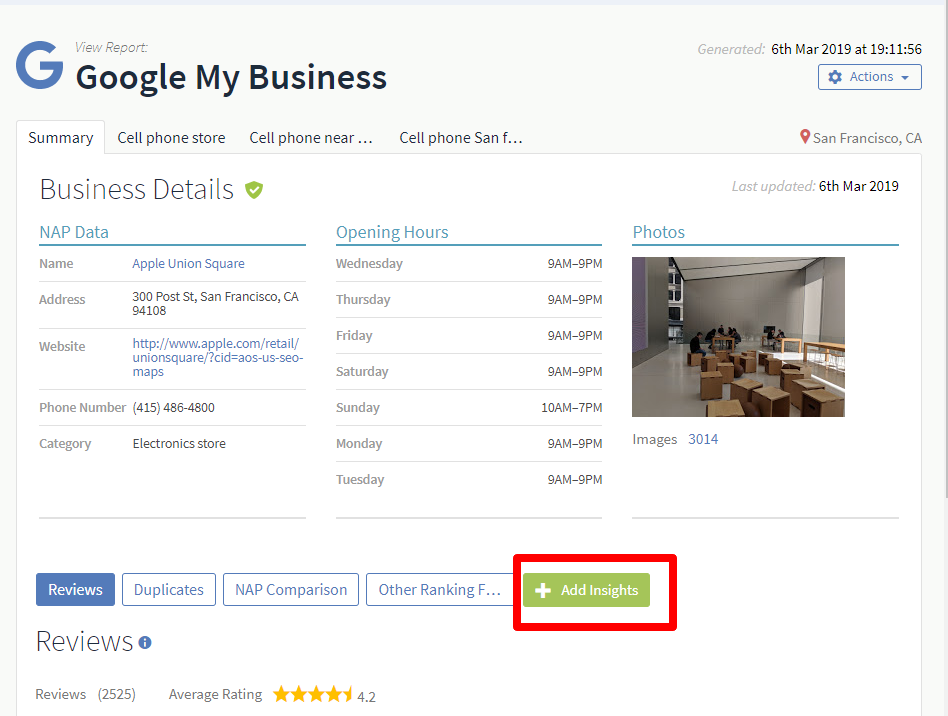Click the Monday opening hours row
The width and height of the screenshot is (948, 716).
point(469,444)
